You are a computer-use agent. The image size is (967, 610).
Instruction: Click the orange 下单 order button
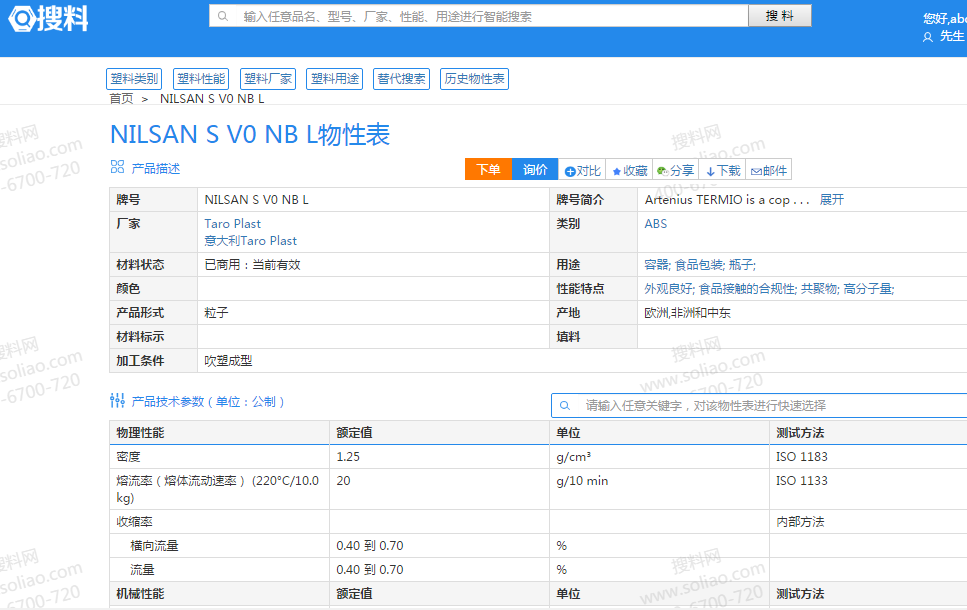coord(488,169)
